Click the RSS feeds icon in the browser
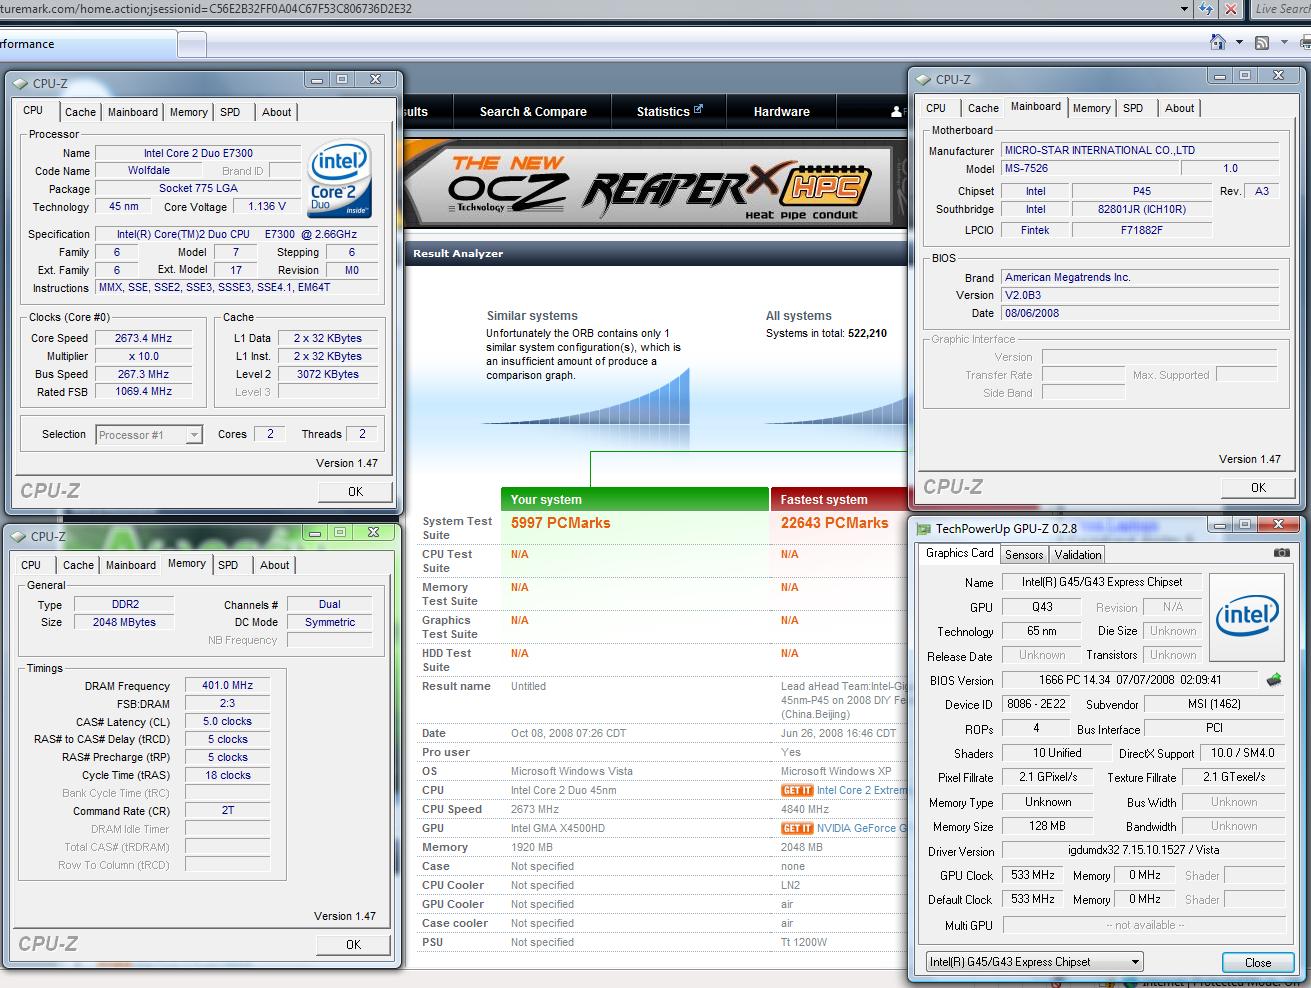The width and height of the screenshot is (1311, 988). coord(1262,43)
